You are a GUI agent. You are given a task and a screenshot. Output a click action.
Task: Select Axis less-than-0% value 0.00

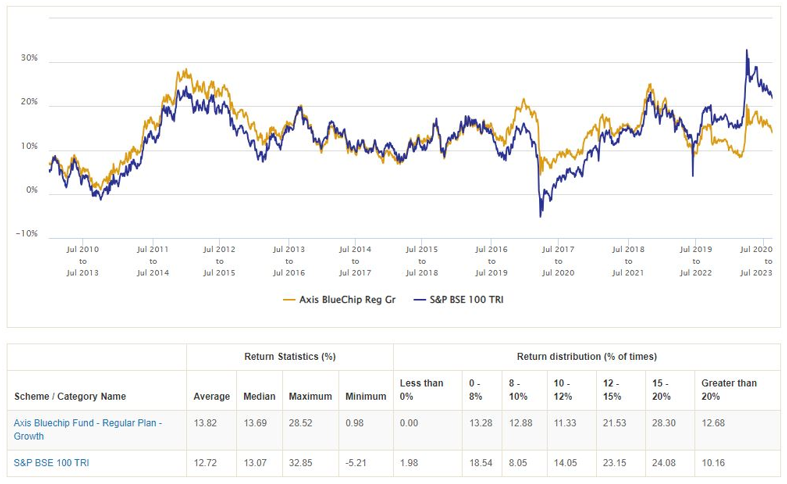coord(409,423)
